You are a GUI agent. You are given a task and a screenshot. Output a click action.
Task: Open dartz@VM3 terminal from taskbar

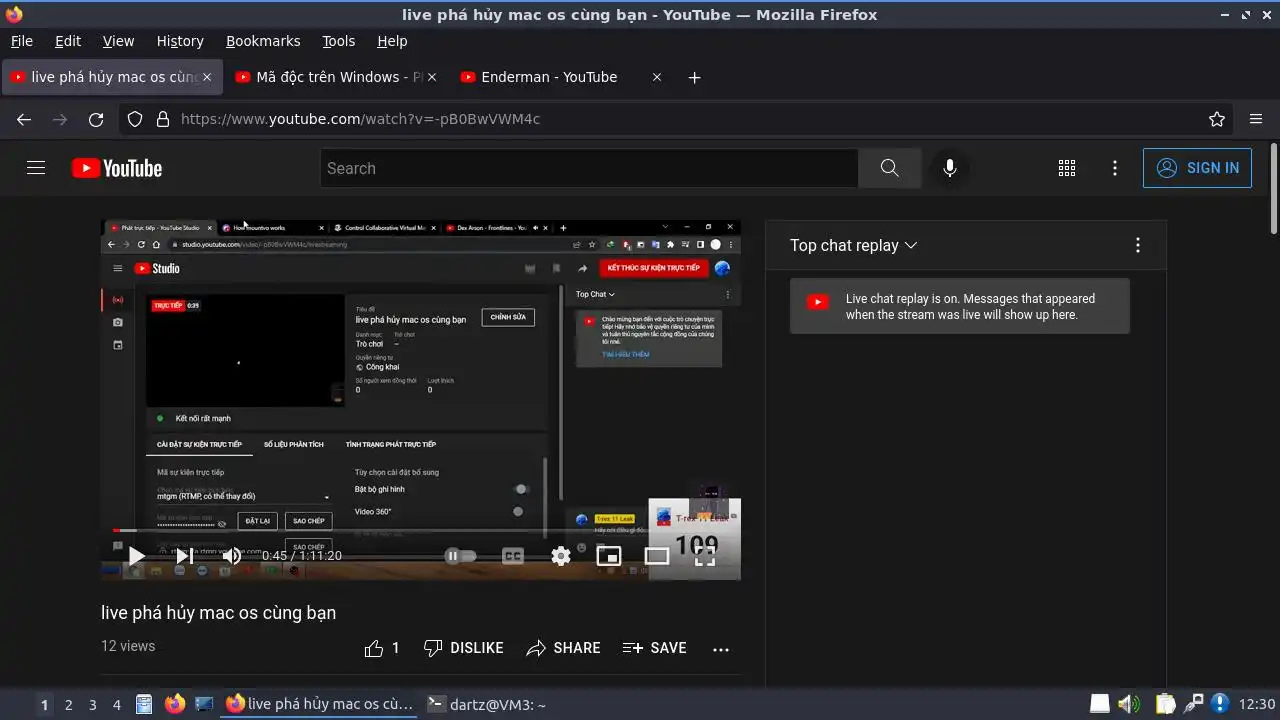(x=486, y=704)
